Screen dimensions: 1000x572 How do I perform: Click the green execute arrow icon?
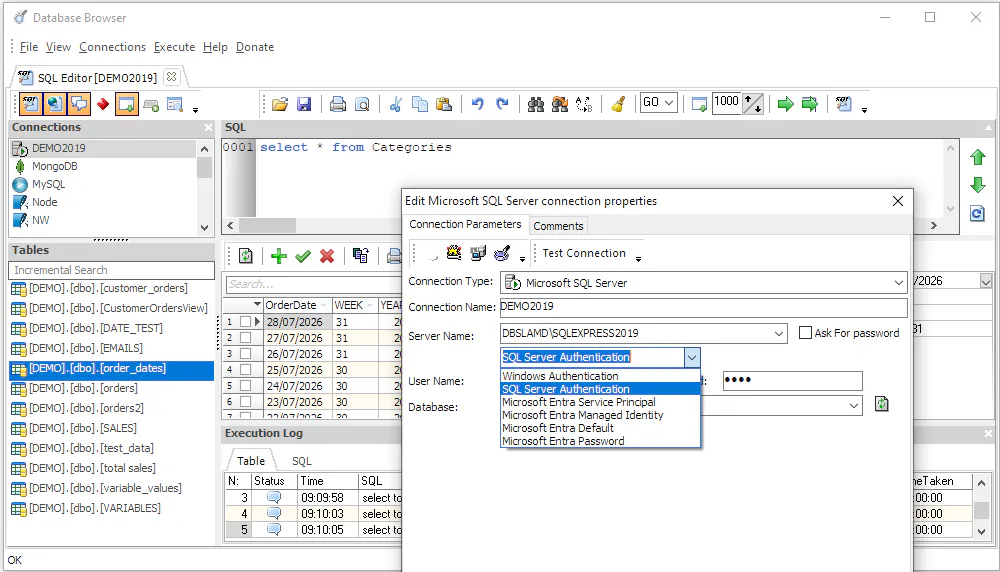(x=786, y=104)
